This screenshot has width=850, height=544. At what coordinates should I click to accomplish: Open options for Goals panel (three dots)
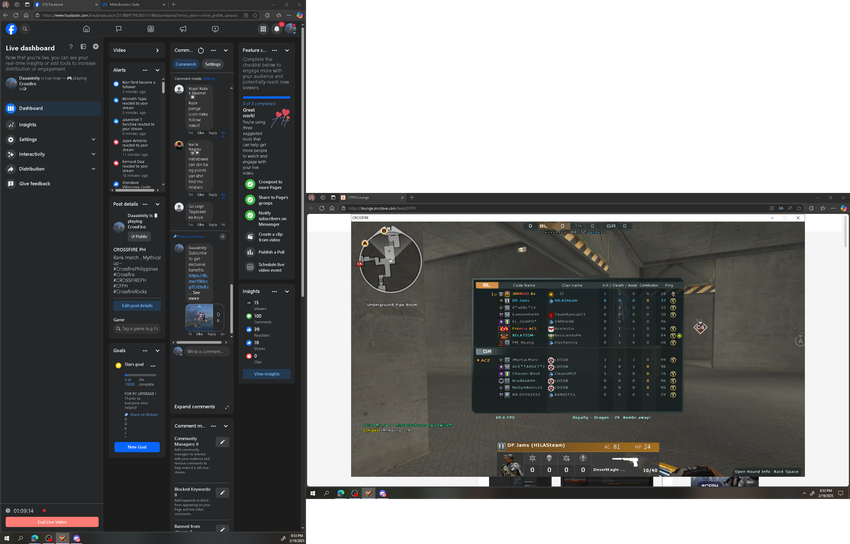[145, 351]
